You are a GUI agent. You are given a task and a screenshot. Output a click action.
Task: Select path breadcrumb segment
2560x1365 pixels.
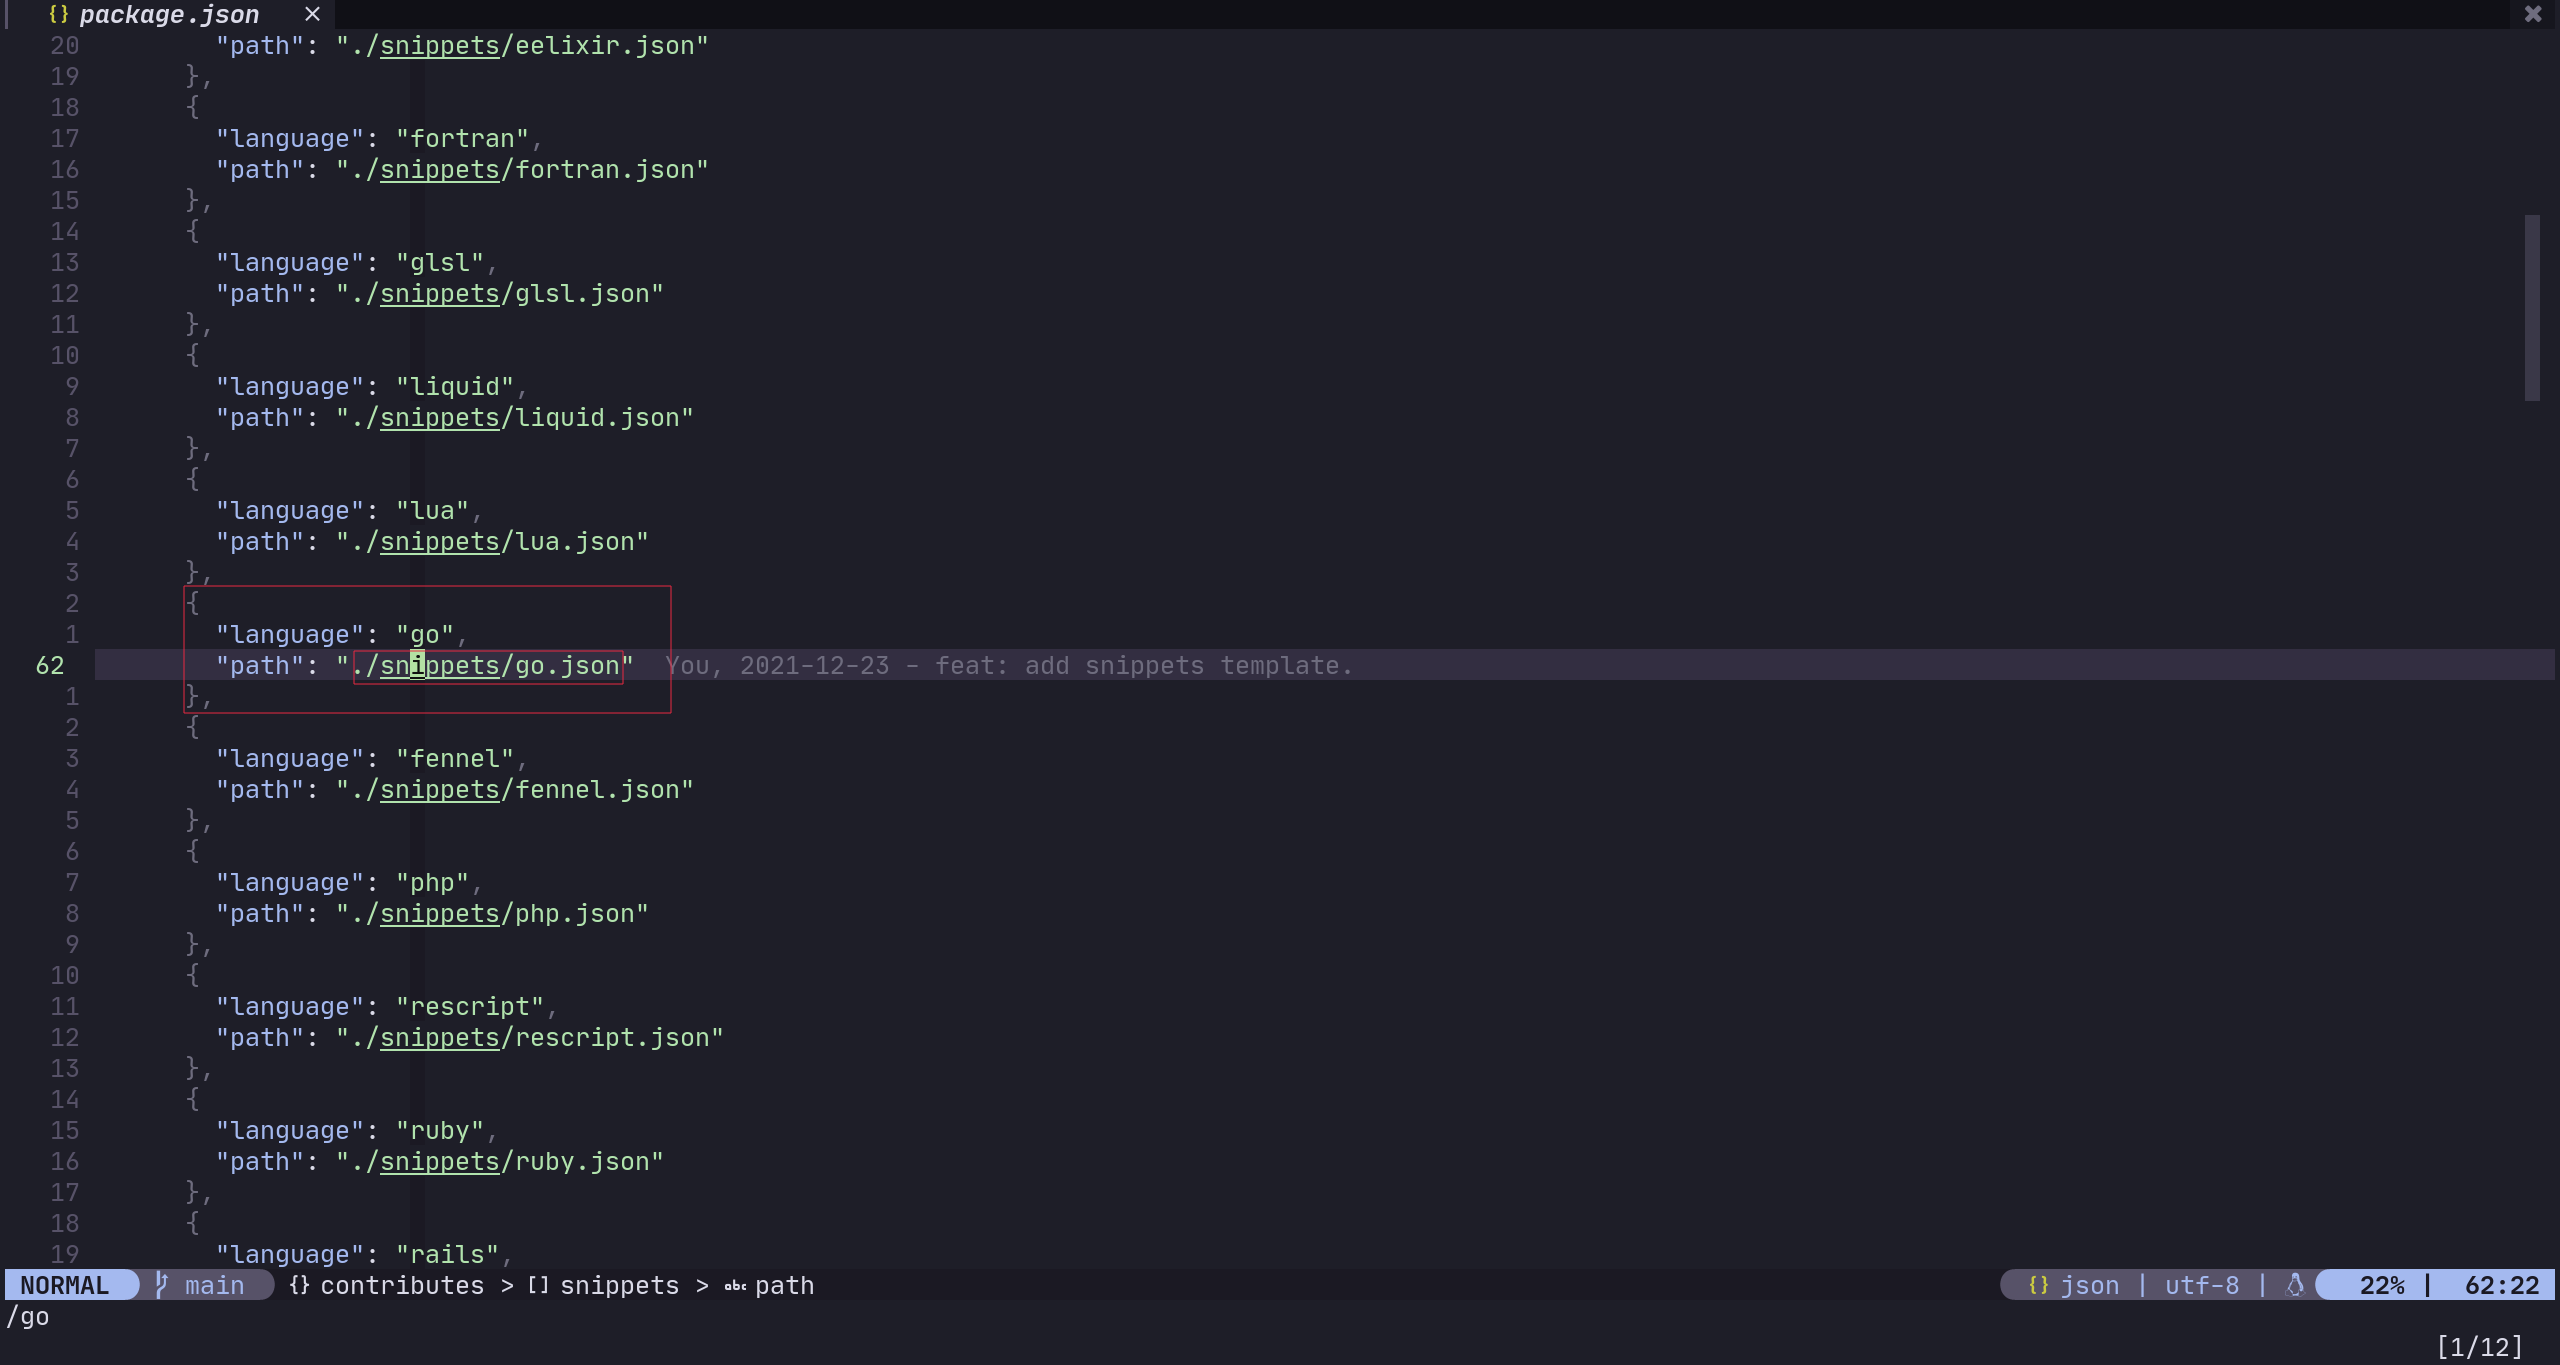[x=784, y=1285]
